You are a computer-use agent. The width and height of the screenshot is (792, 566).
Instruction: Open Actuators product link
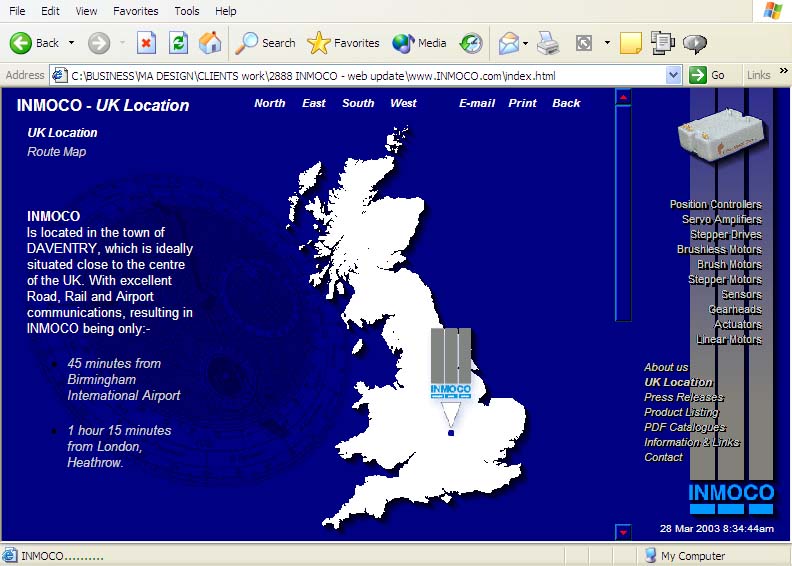coord(738,324)
